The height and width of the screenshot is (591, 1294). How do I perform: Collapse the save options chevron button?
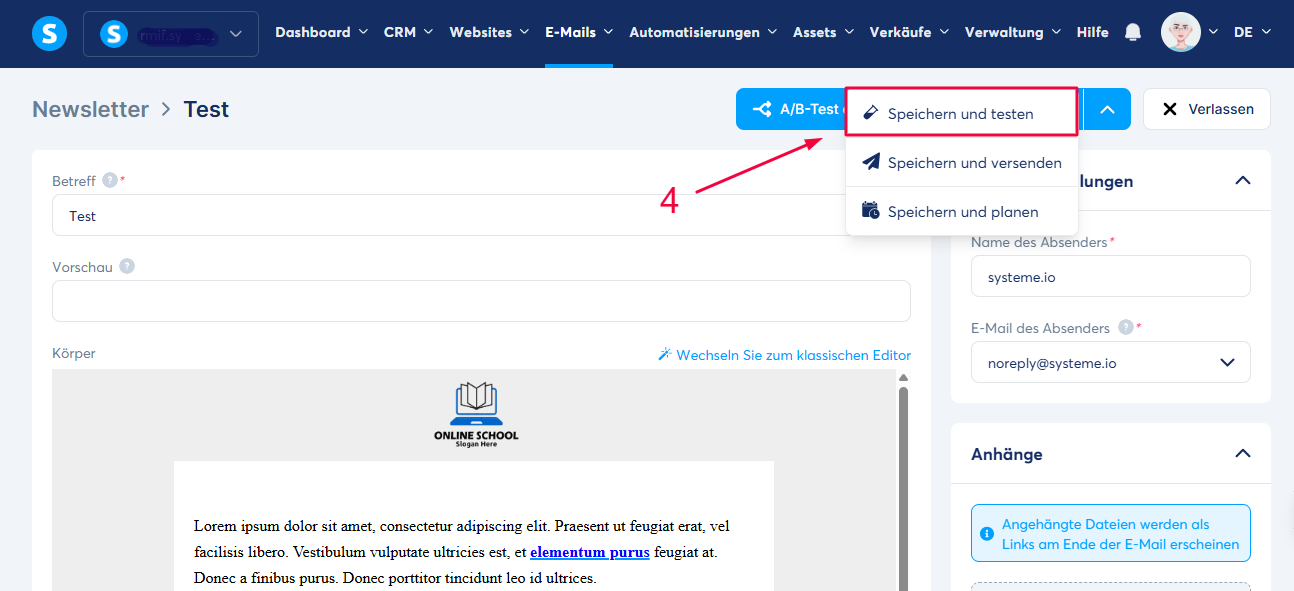[x=1107, y=109]
